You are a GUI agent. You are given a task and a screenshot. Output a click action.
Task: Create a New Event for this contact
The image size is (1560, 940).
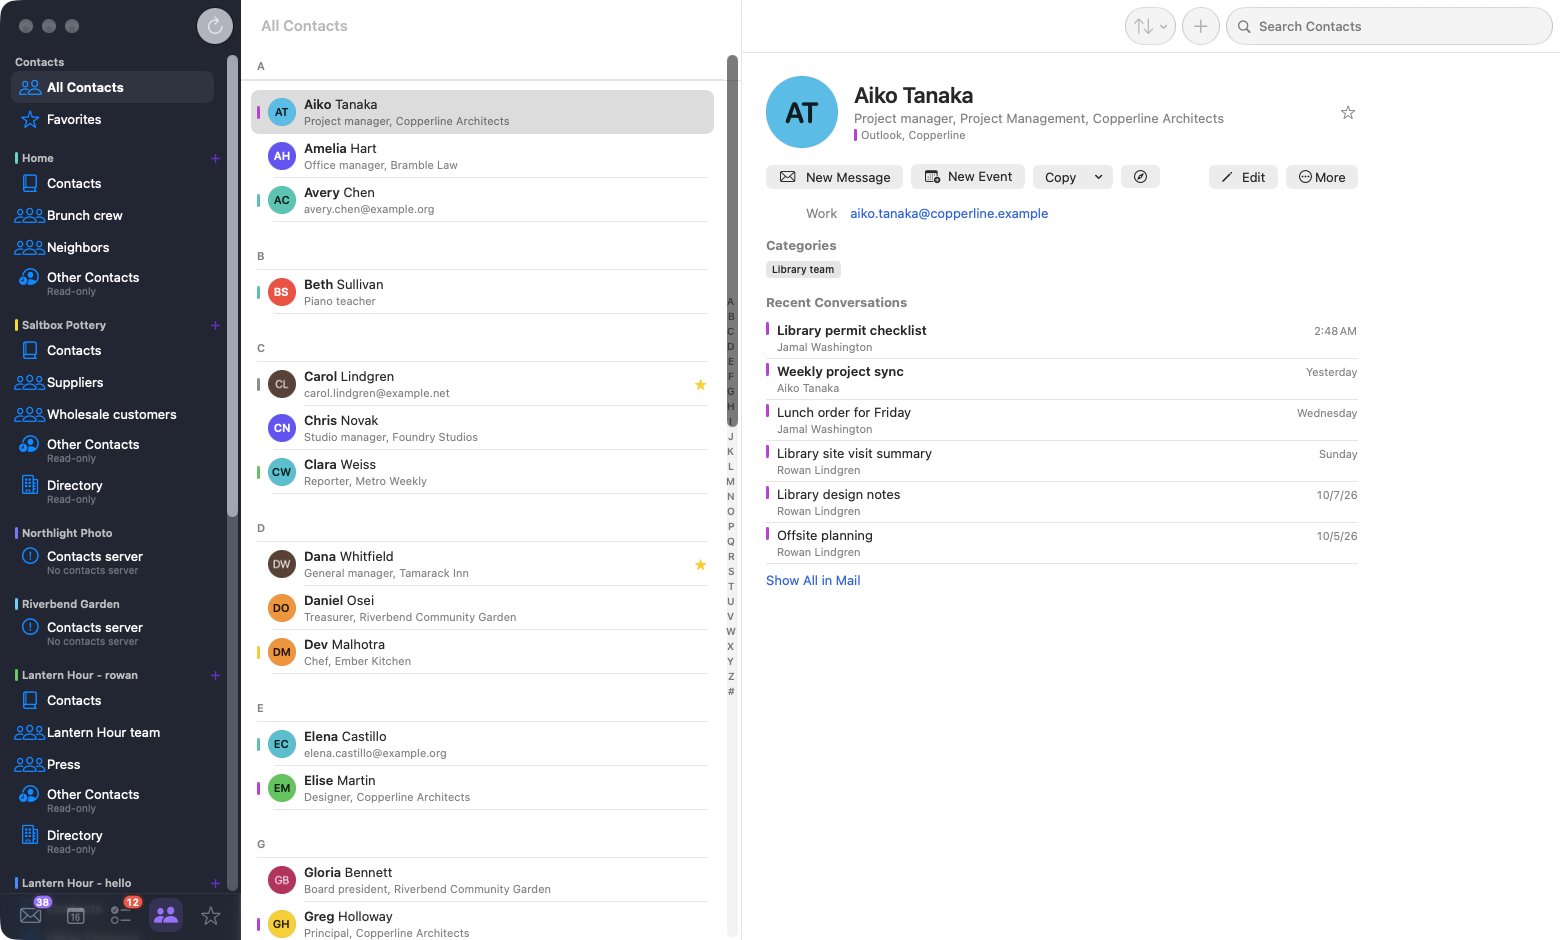click(x=968, y=177)
